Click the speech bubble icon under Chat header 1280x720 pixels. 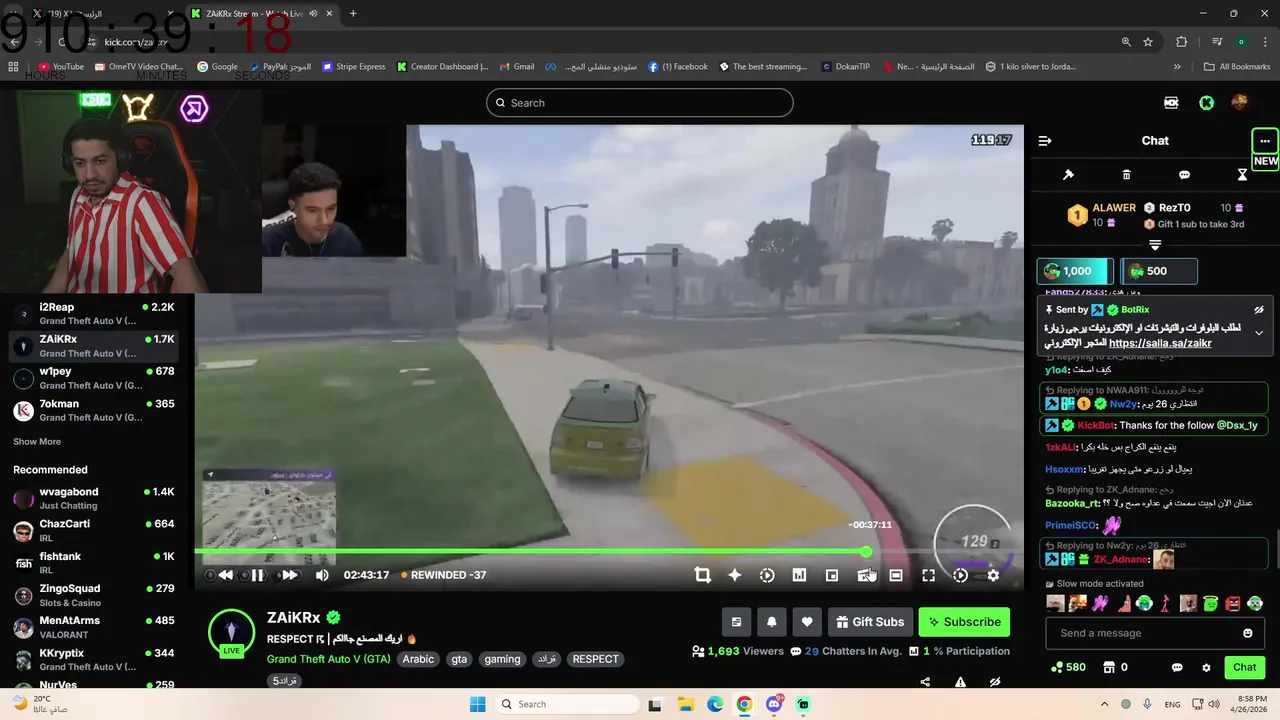pyautogui.click(x=1184, y=175)
